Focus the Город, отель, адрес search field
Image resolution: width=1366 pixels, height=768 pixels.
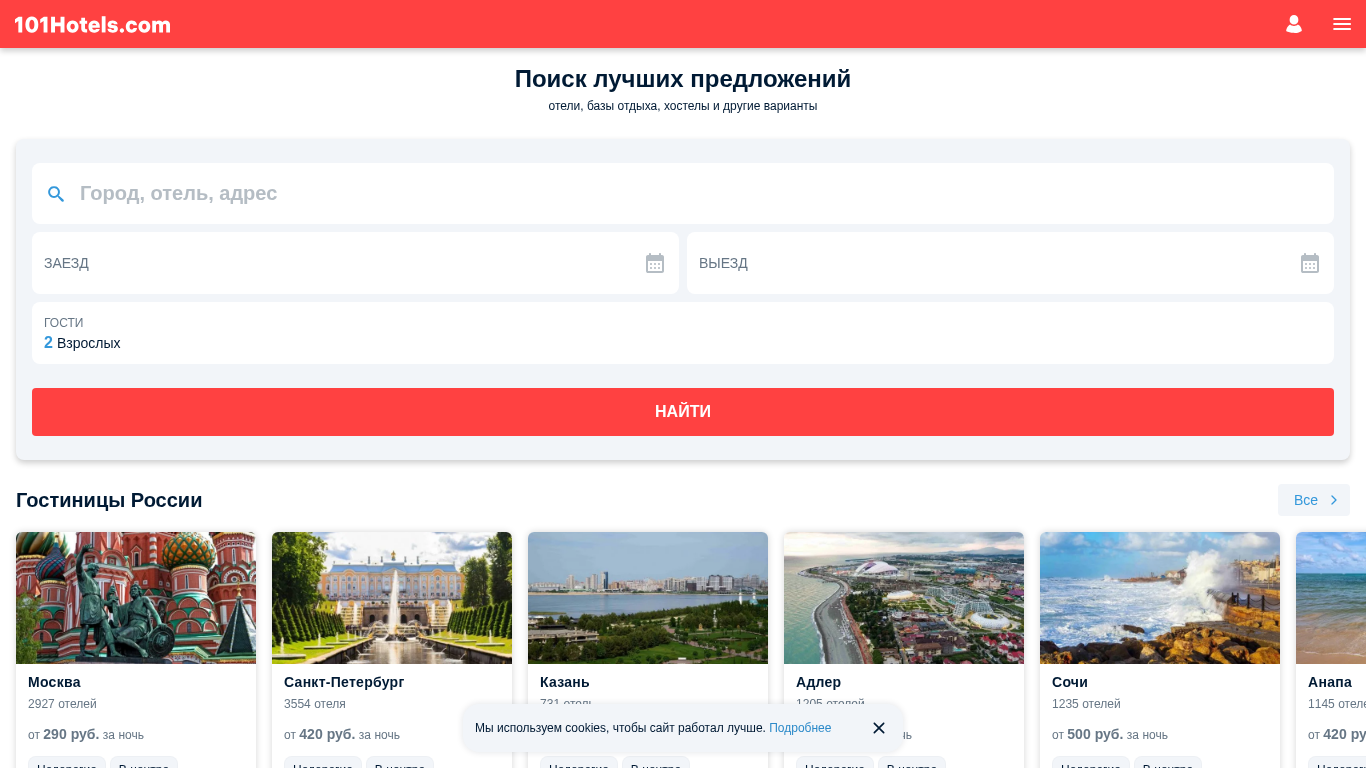coord(683,193)
